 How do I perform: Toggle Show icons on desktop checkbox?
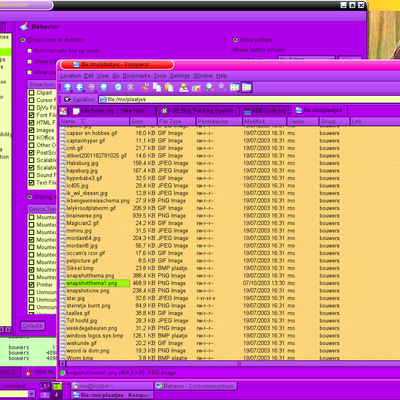(x=23, y=40)
